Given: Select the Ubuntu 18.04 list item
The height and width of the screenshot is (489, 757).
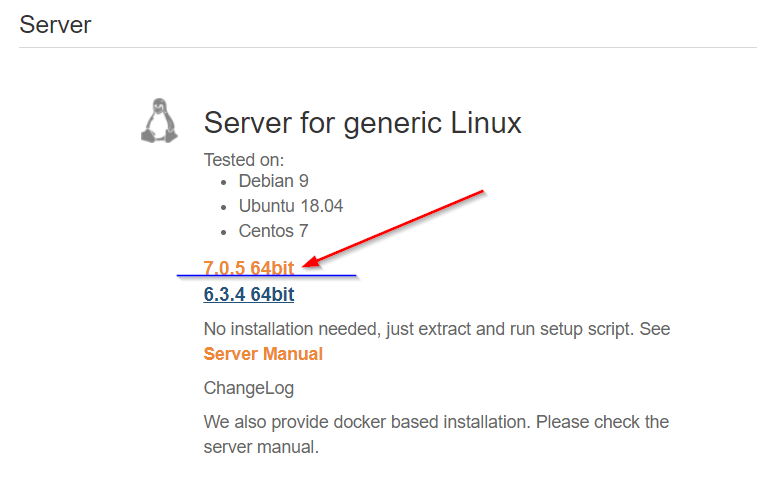Looking at the screenshot, I should pos(291,206).
